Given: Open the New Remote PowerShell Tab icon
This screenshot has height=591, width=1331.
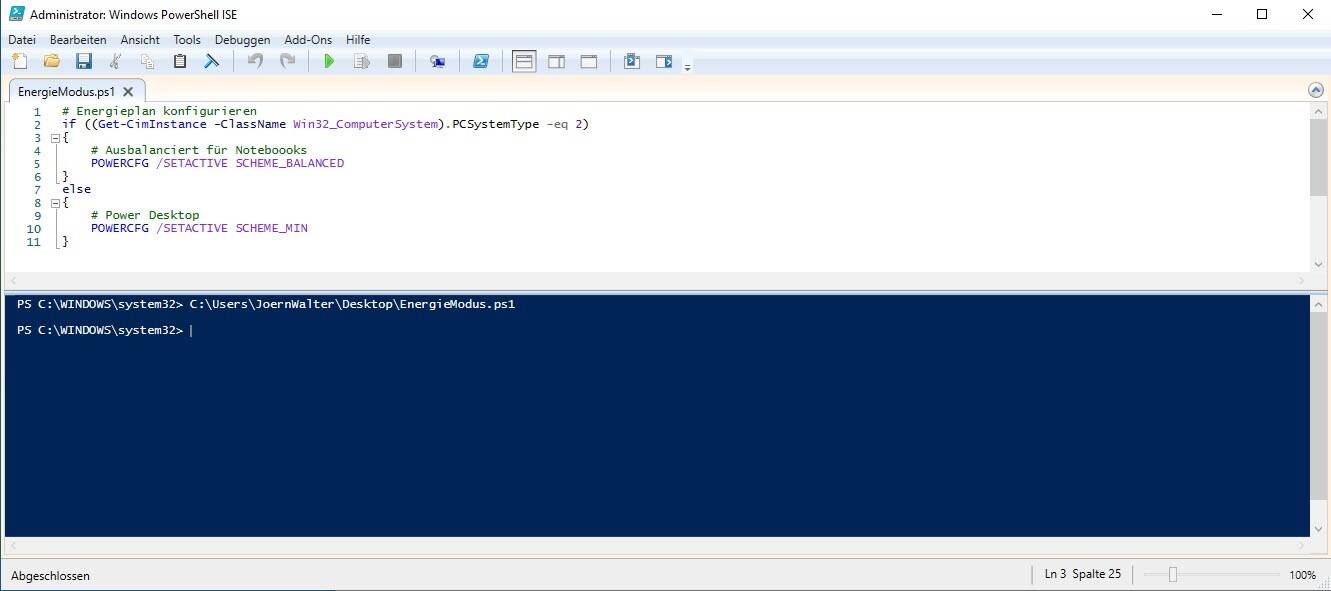Looking at the screenshot, I should coord(437,62).
